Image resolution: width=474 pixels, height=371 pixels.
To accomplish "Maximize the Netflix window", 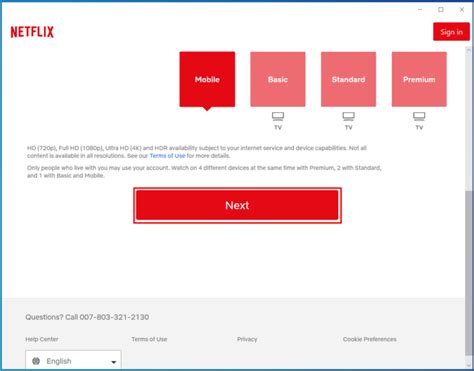I will pyautogui.click(x=441, y=10).
